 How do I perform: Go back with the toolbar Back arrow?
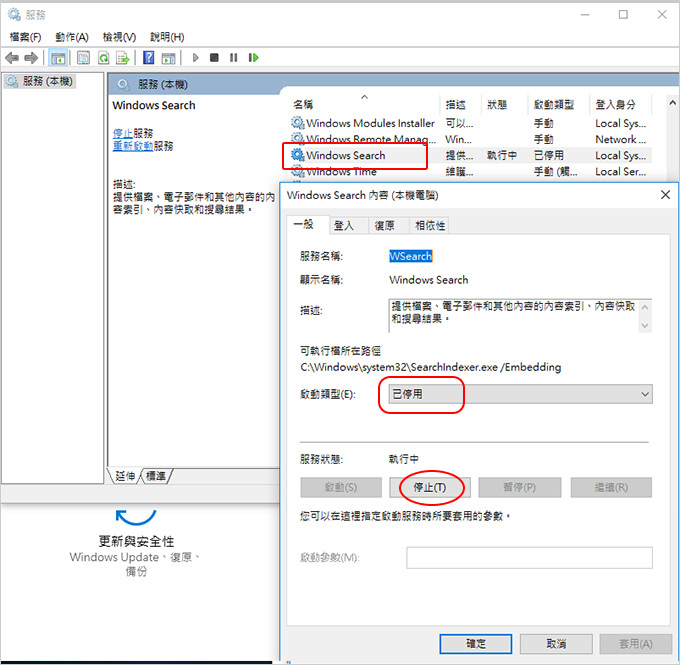(12, 58)
